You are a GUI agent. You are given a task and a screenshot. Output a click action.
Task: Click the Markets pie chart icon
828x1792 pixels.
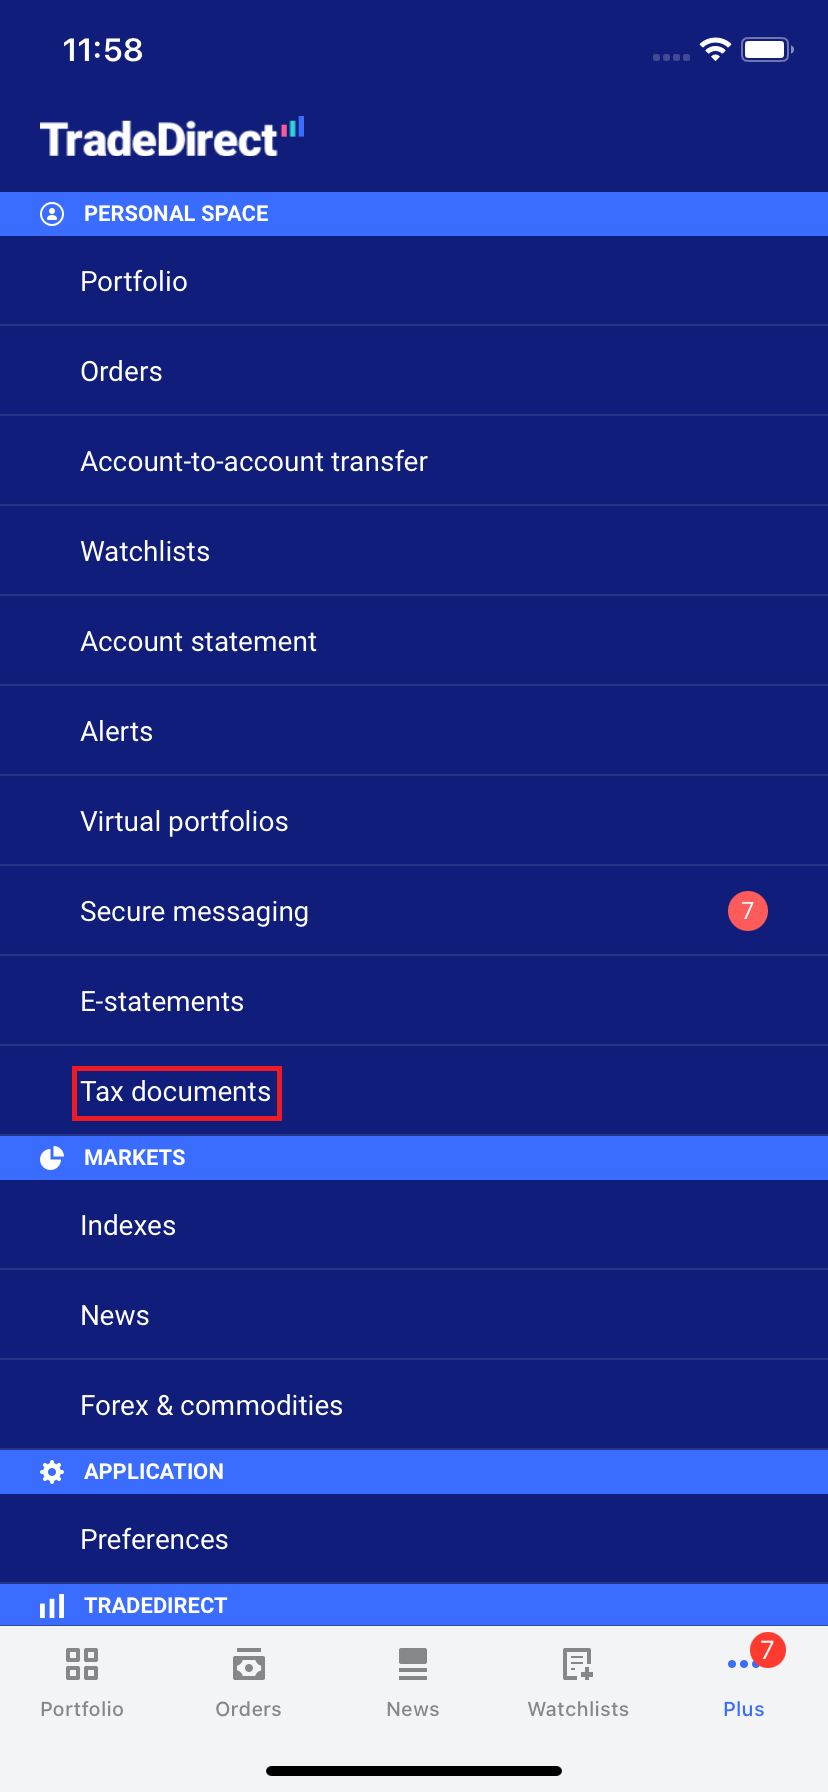tap(52, 1158)
